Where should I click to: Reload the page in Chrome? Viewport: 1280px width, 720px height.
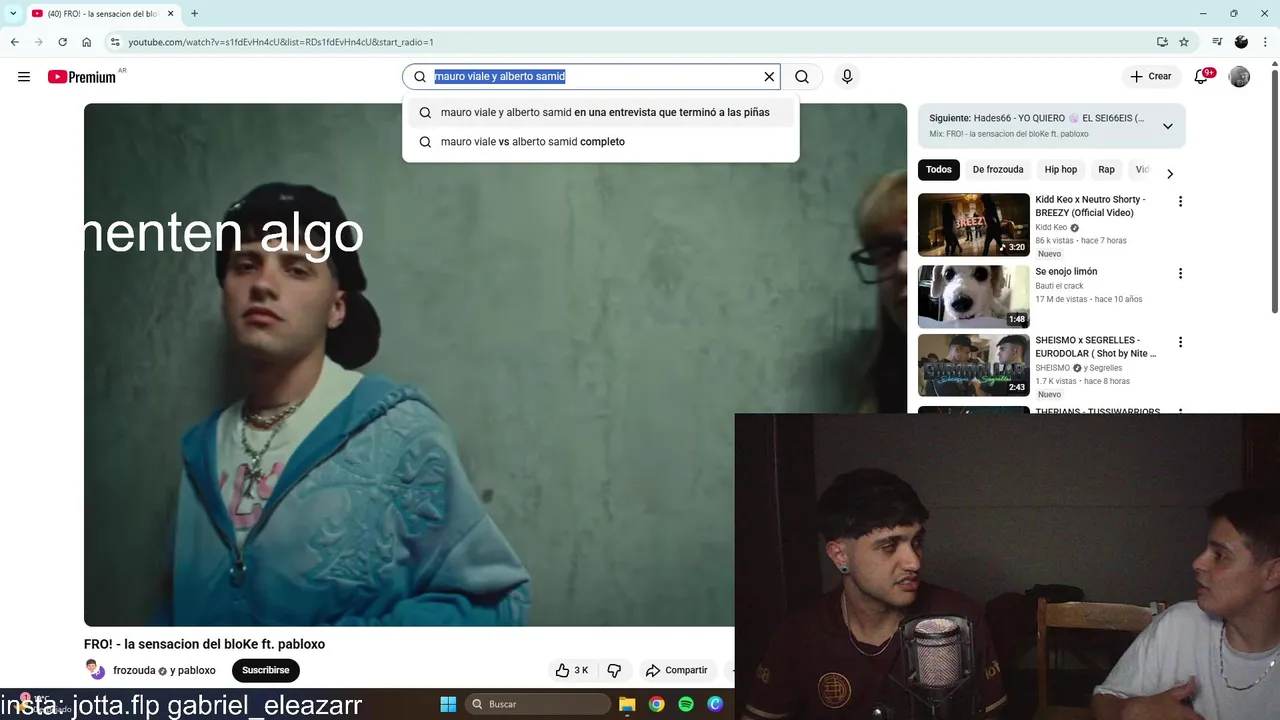(x=62, y=42)
